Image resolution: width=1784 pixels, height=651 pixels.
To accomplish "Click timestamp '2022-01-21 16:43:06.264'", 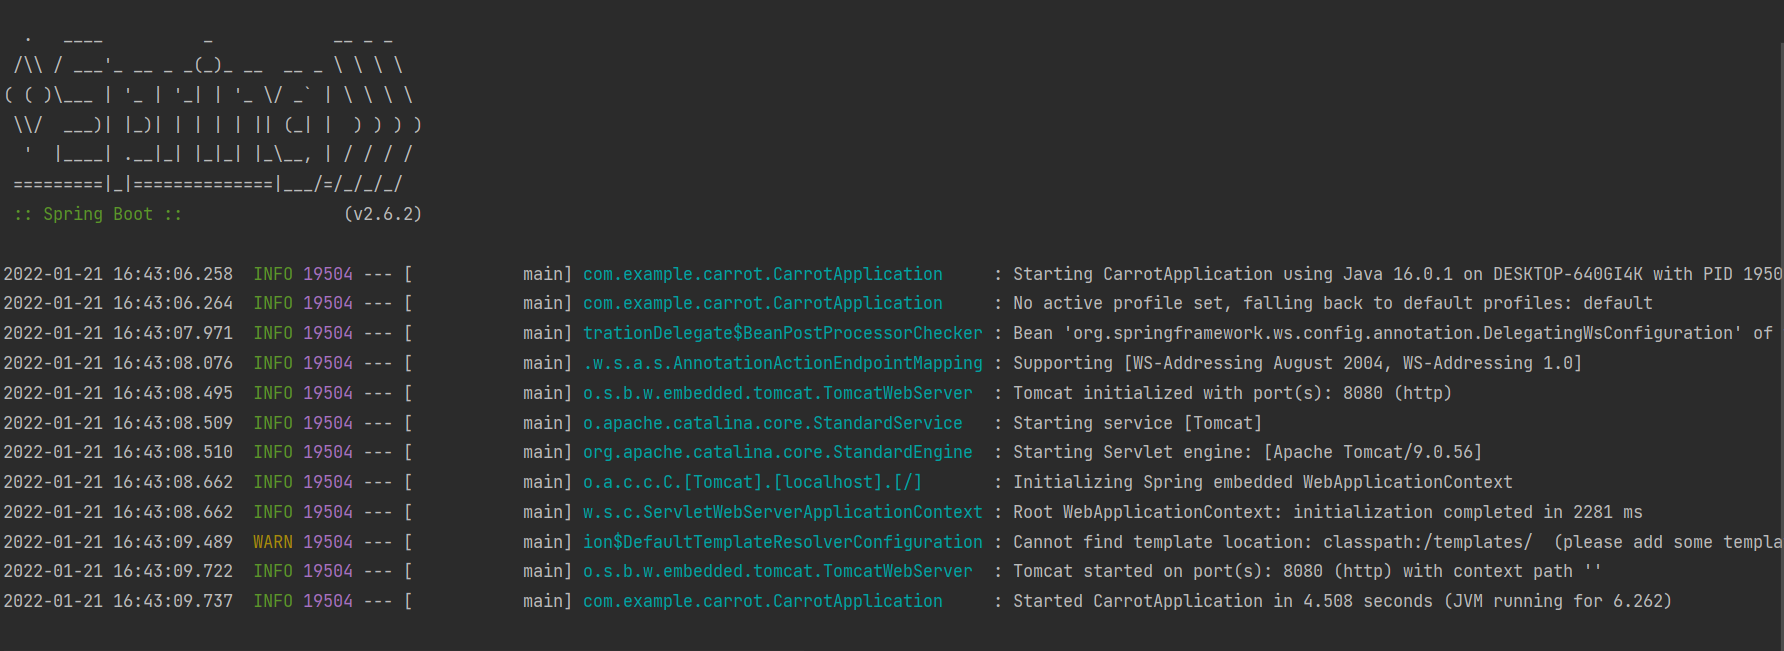I will click(118, 303).
